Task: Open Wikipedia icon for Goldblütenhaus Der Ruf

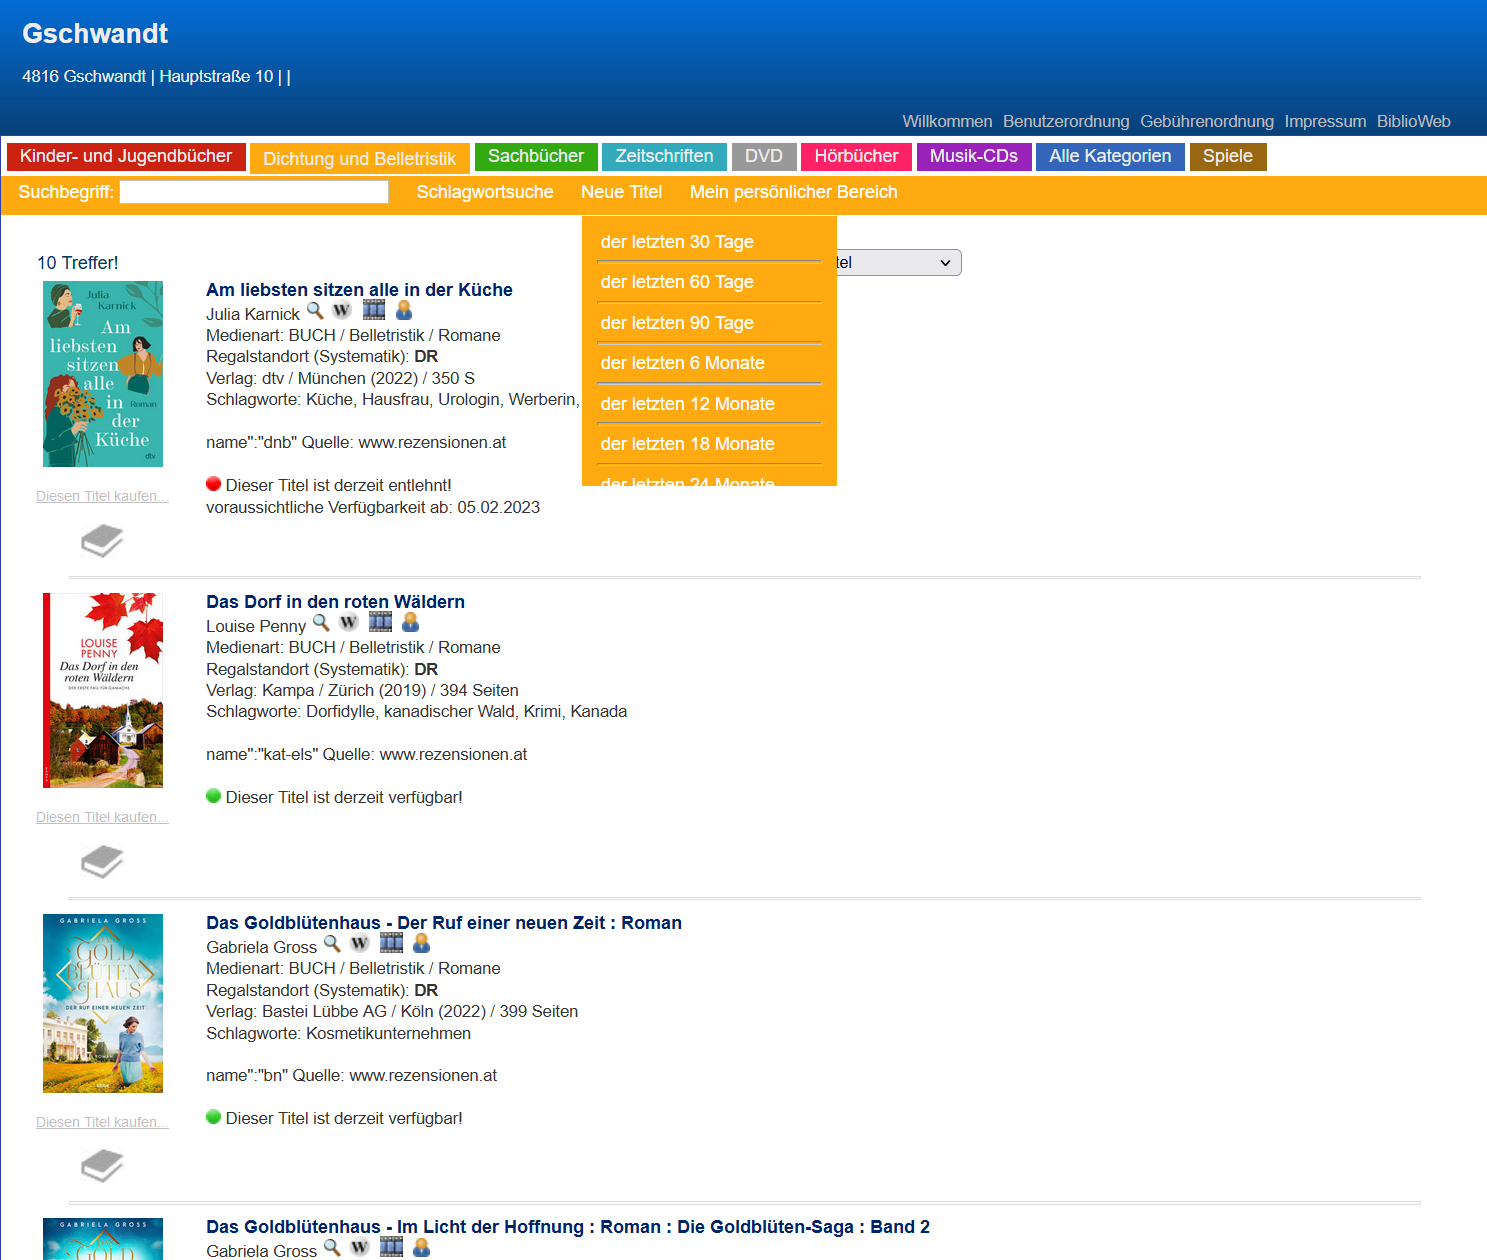Action: (359, 944)
